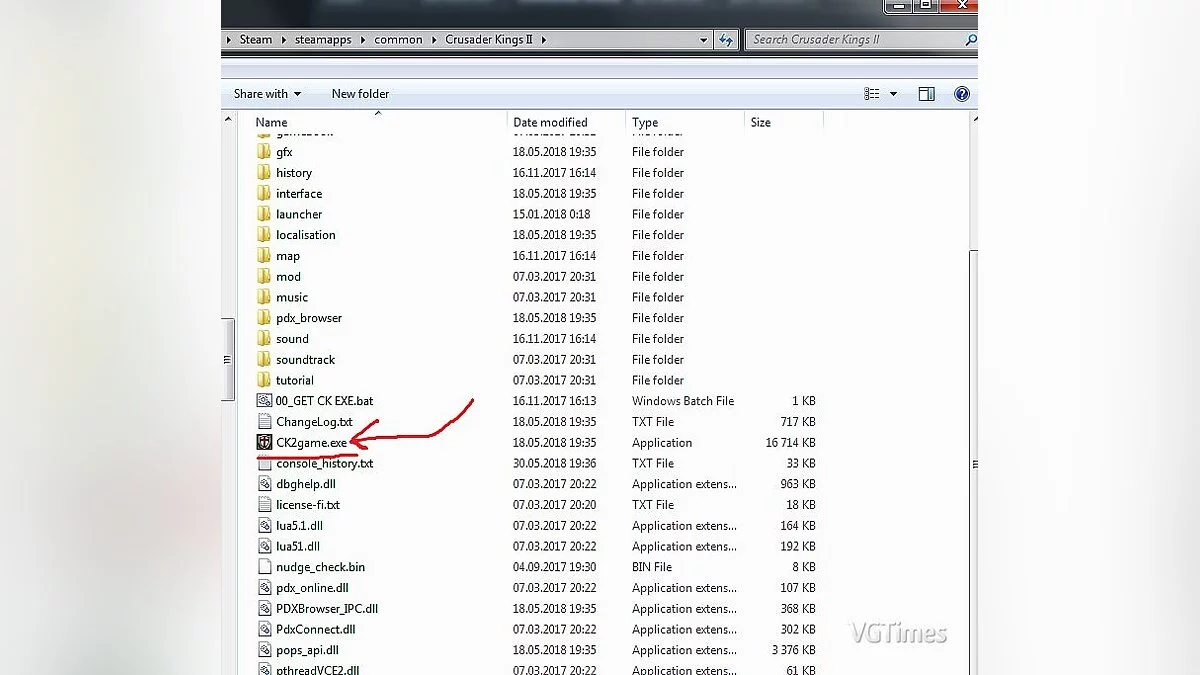
Task: Expand the arrow after common in breadcrumb
Action: [432, 40]
